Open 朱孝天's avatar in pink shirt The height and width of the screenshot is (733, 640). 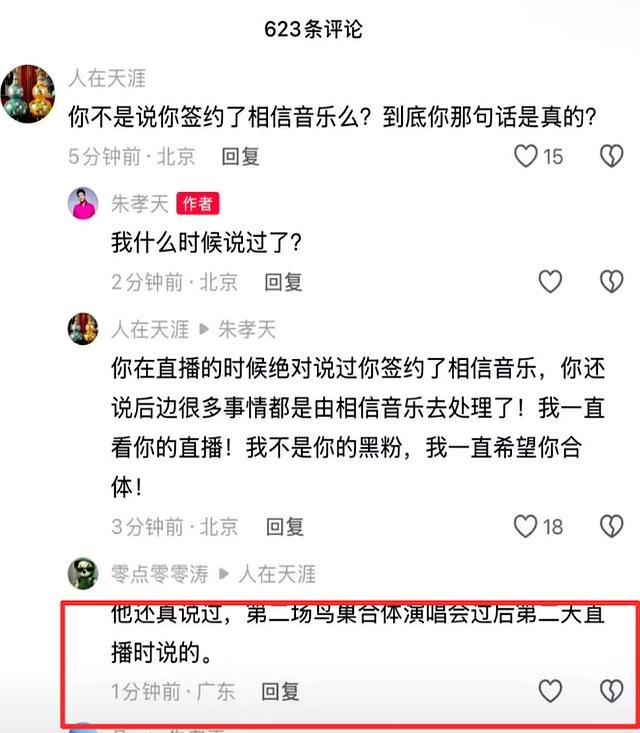83,203
